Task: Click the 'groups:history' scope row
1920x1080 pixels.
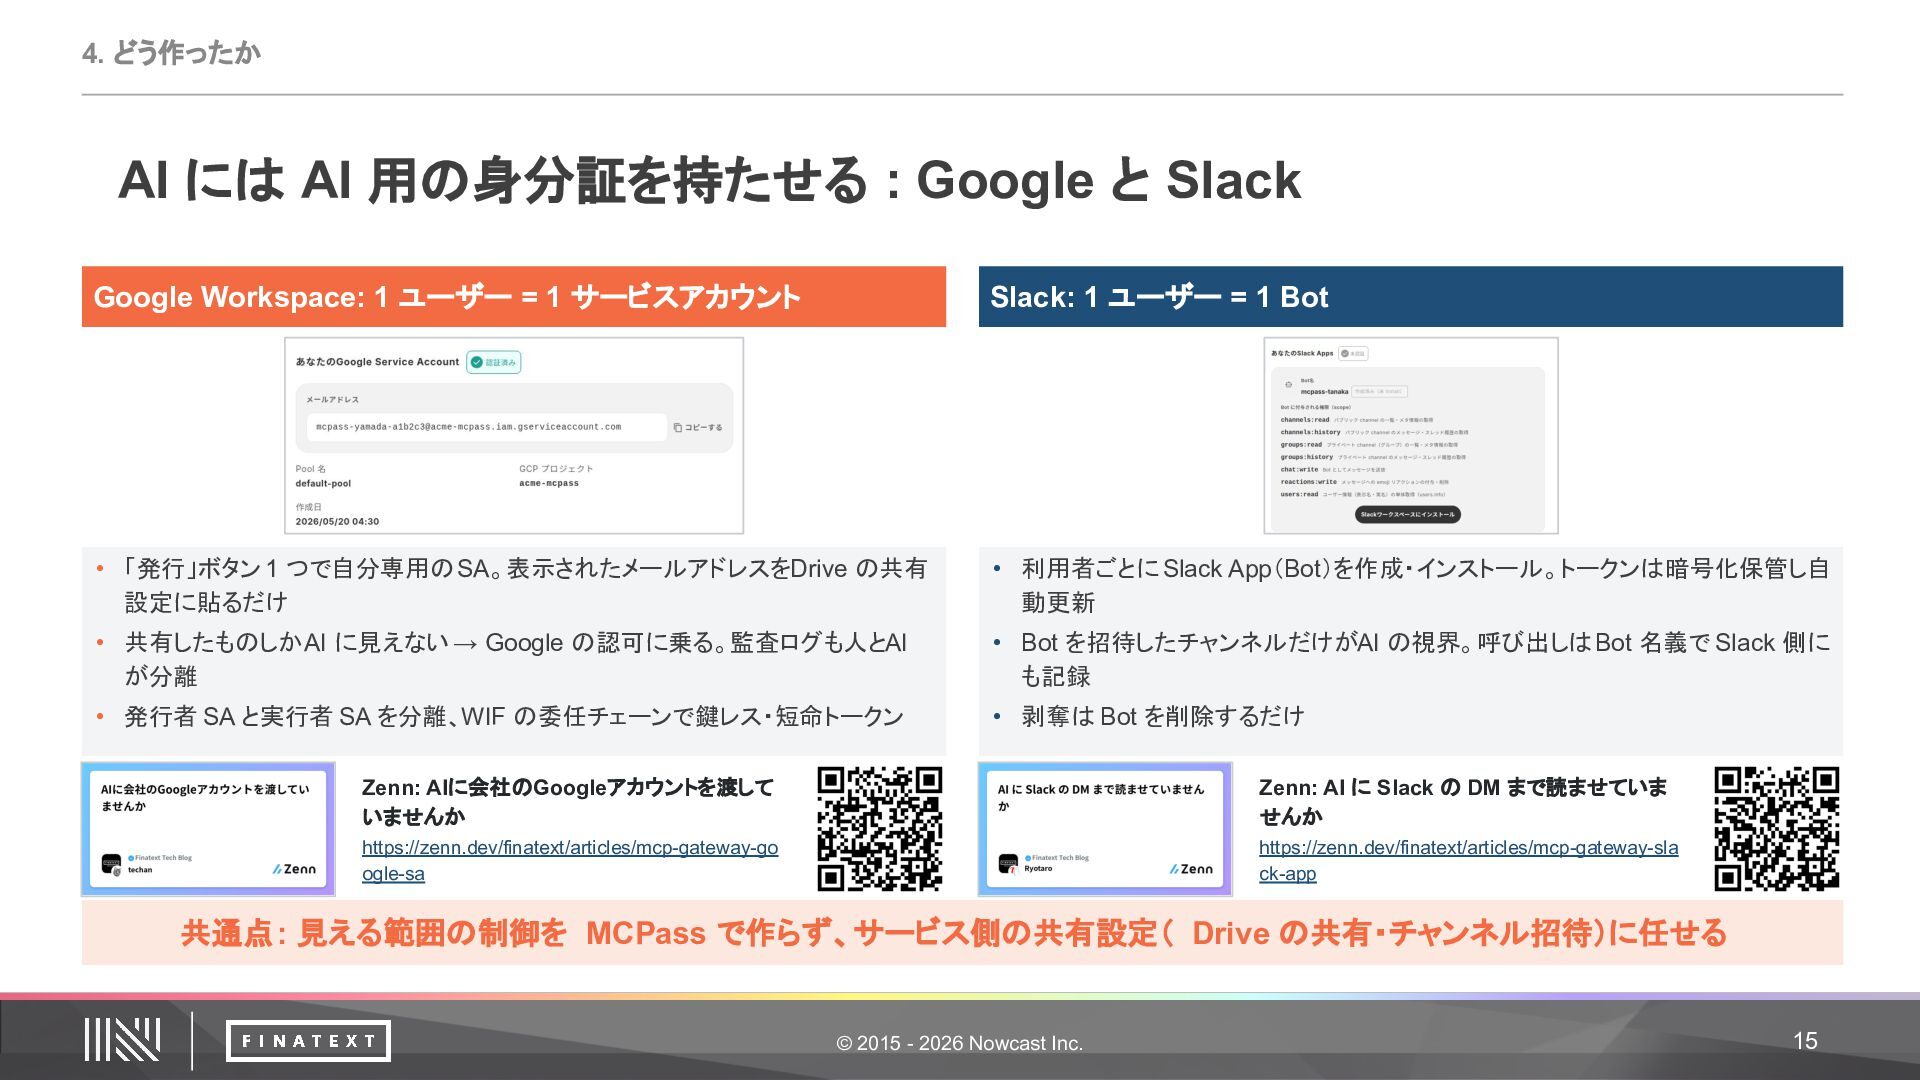Action: point(1373,457)
